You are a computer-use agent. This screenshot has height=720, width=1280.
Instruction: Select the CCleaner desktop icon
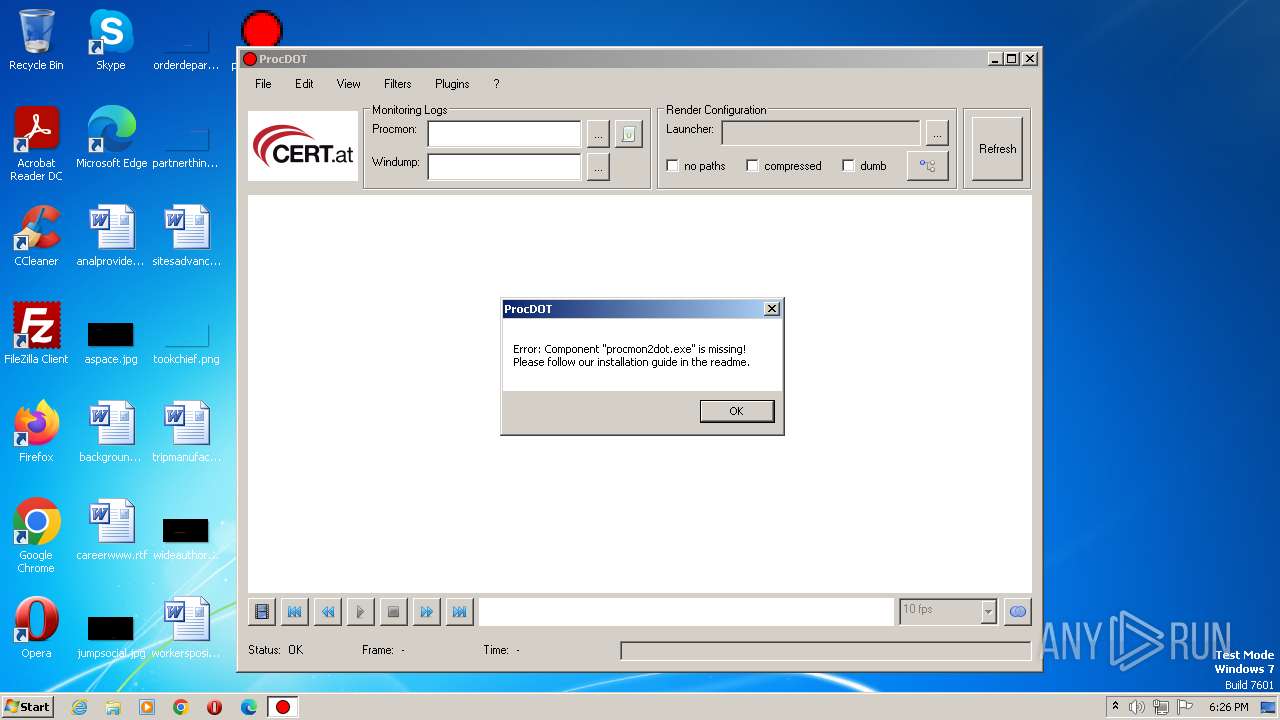pos(36,236)
